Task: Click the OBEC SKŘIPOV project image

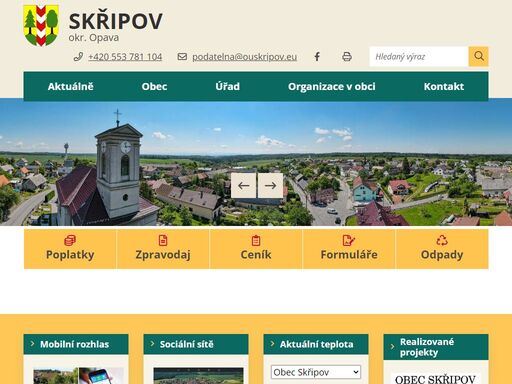Action: tap(435, 378)
